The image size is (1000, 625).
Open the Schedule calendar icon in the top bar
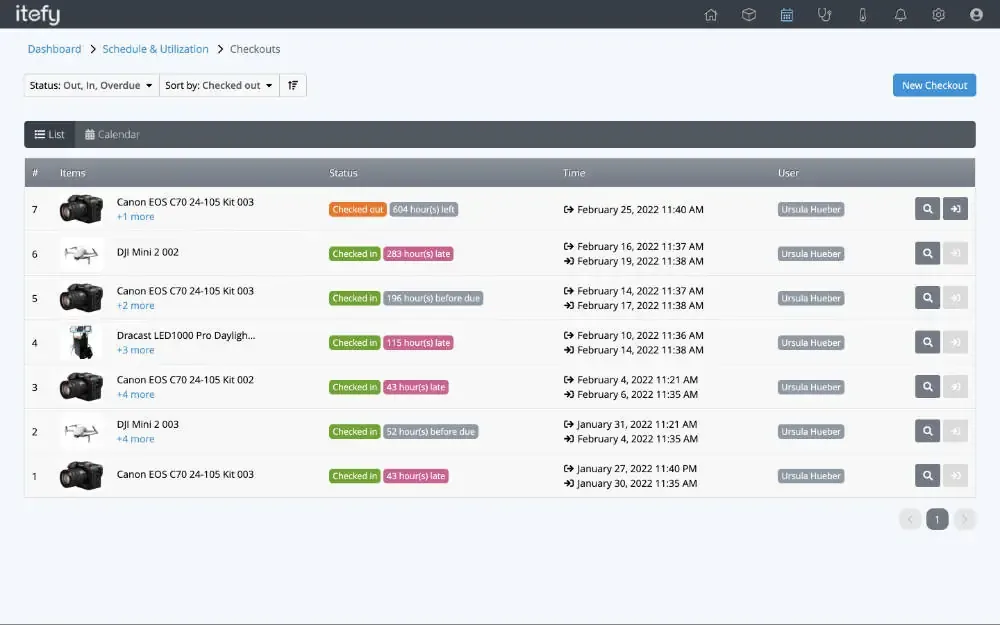[x=787, y=14]
